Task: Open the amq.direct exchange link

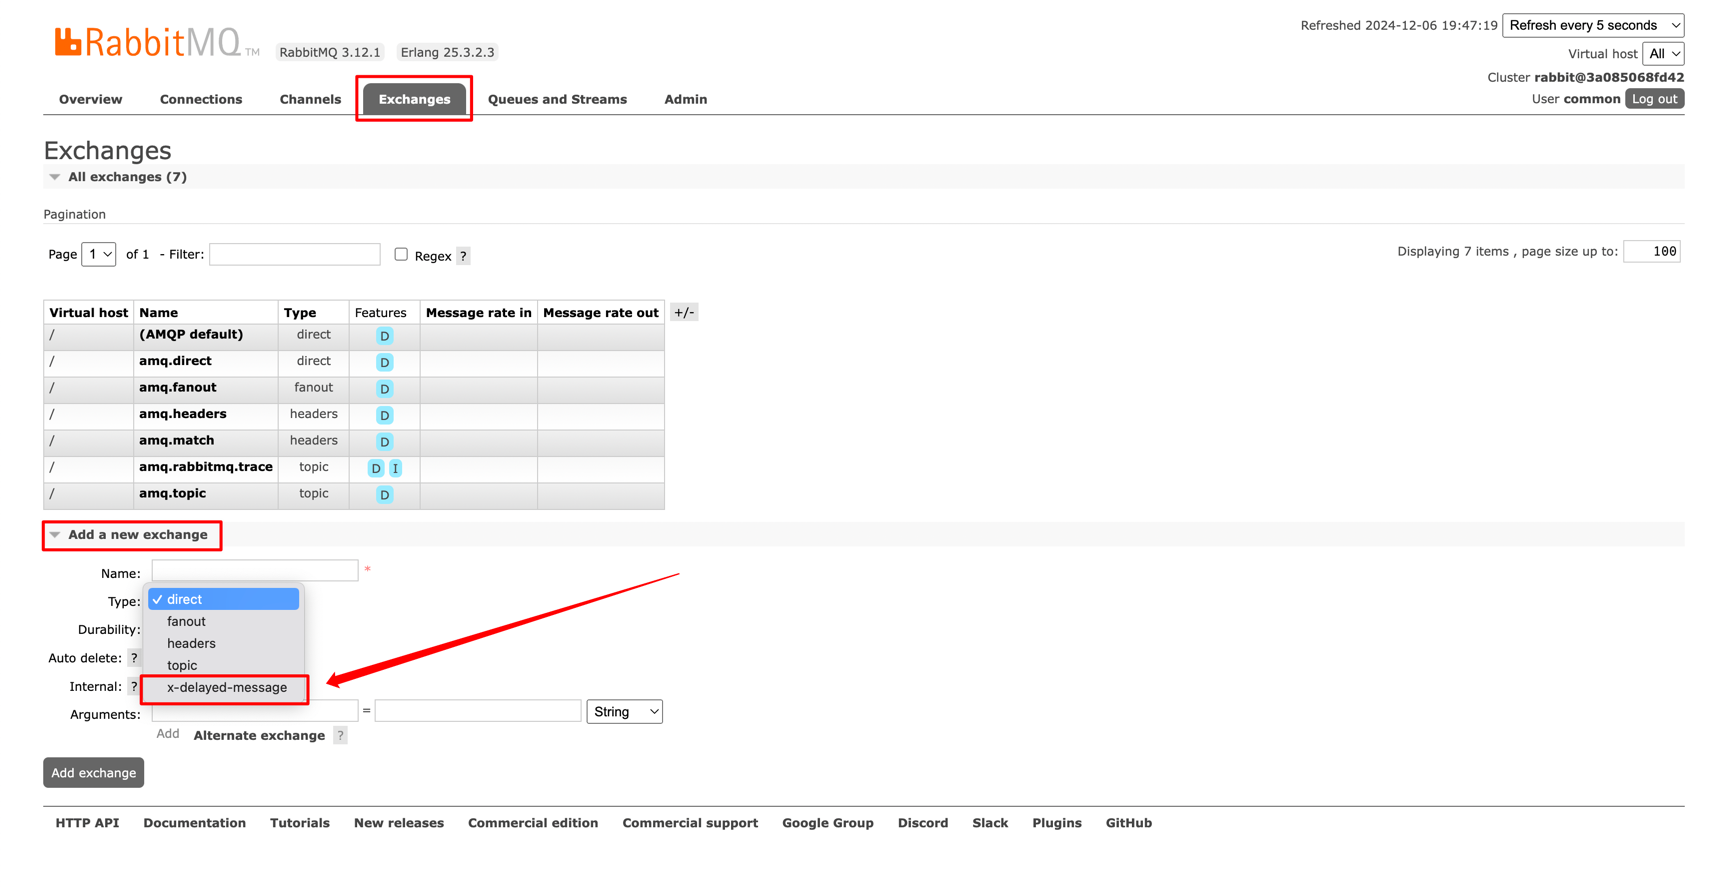Action: tap(175, 361)
